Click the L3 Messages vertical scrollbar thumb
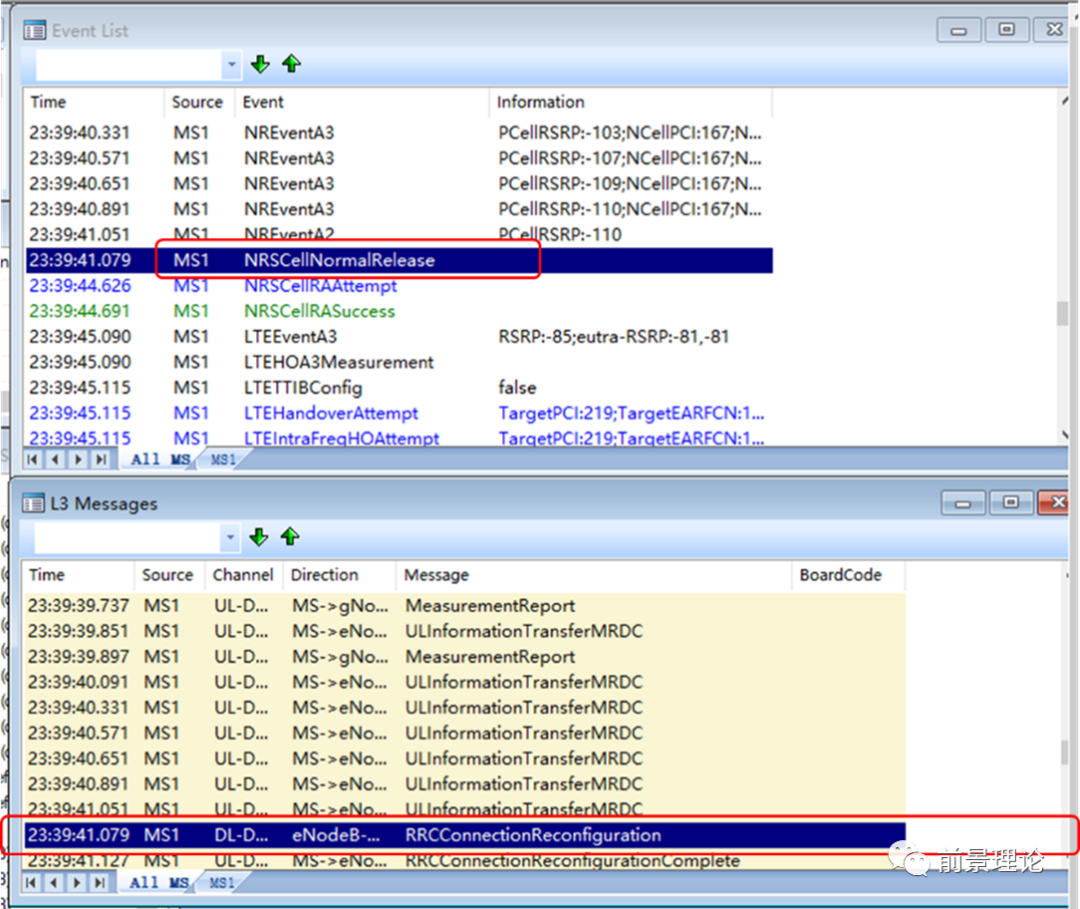 [1066, 752]
